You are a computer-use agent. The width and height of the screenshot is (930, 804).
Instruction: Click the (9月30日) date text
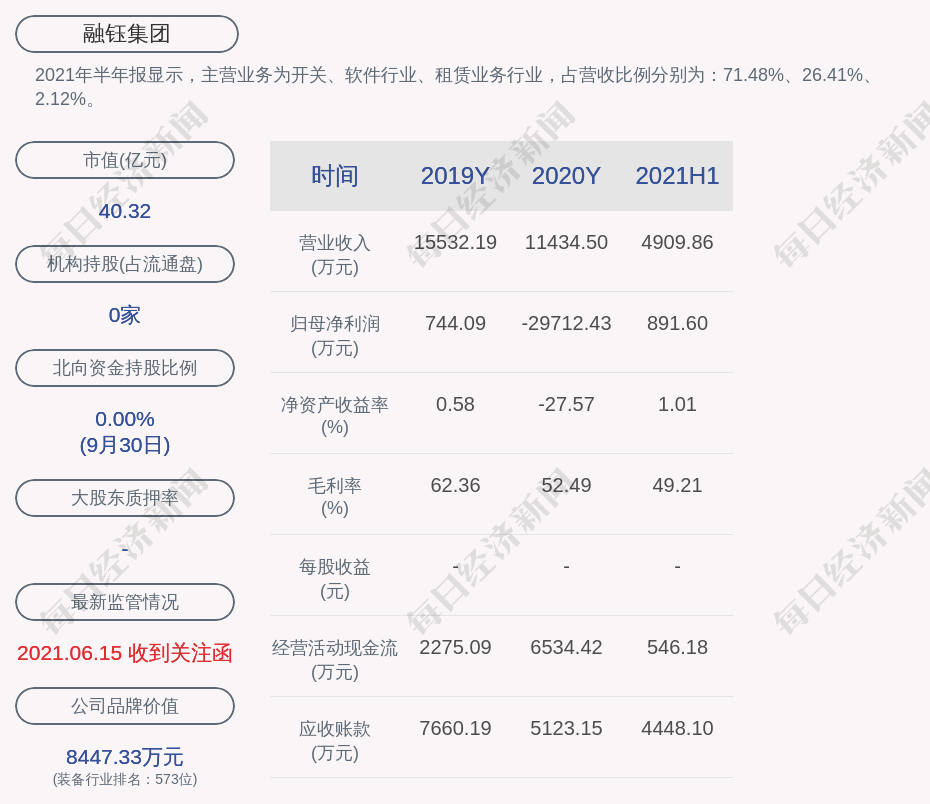[125, 445]
